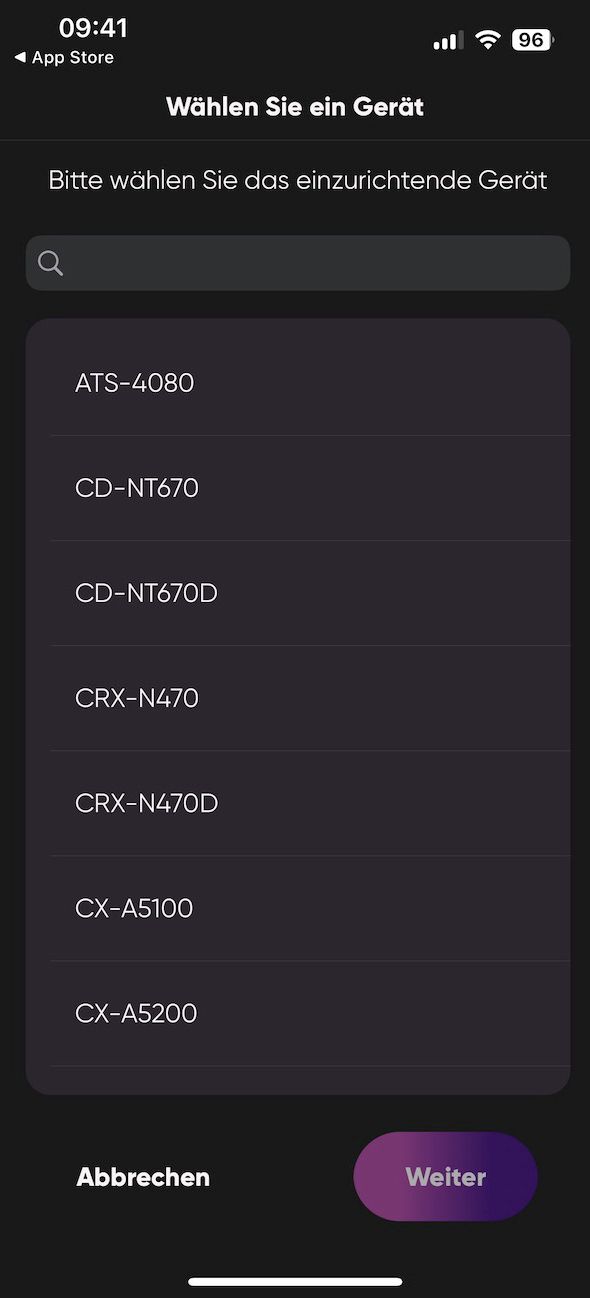
Task: Tap the Weiter button
Action: click(x=446, y=1177)
